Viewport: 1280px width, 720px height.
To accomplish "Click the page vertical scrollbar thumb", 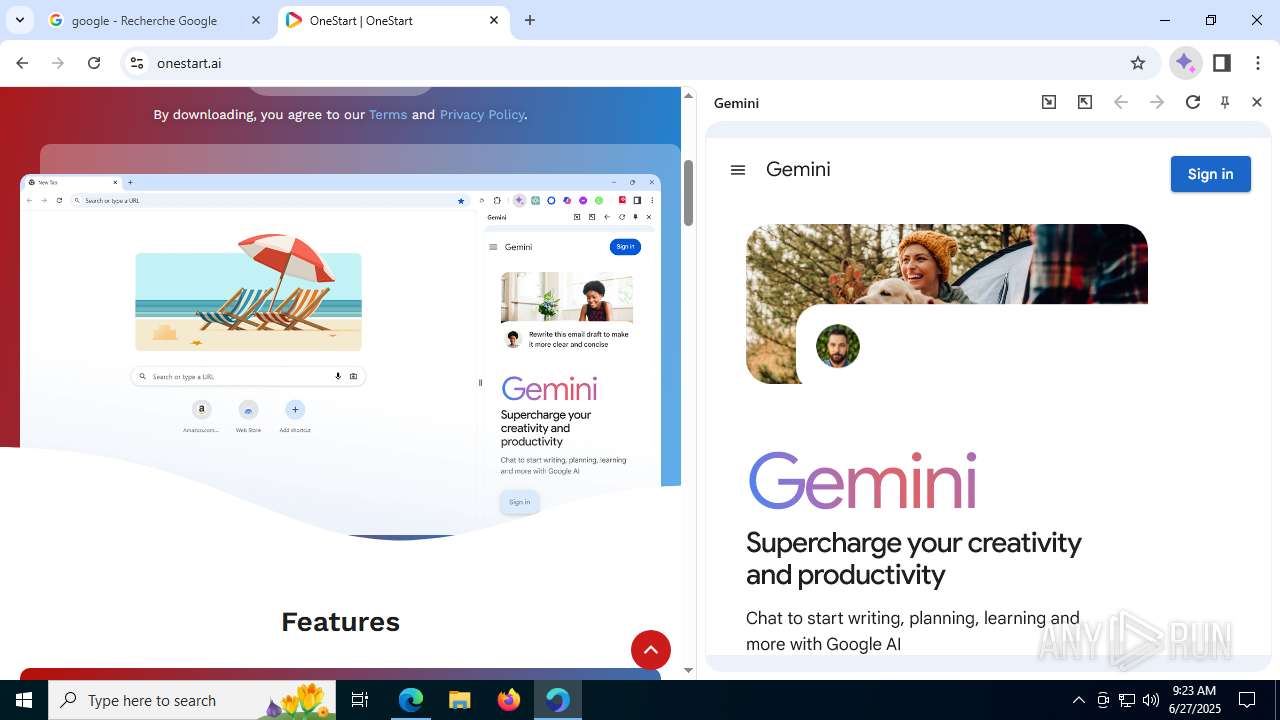I will tap(688, 192).
